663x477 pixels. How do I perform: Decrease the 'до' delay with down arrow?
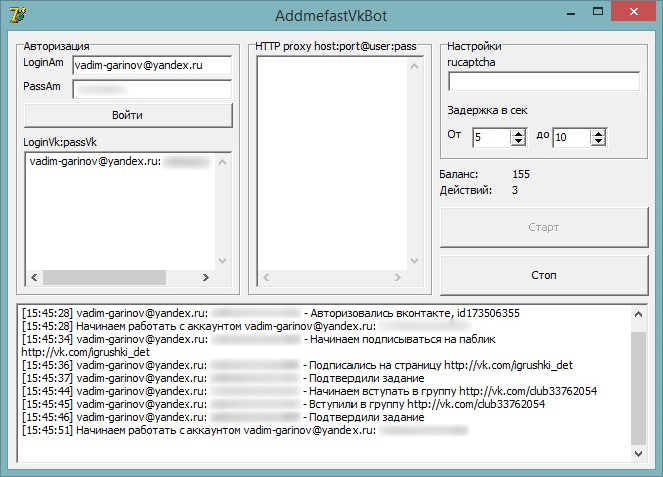tap(598, 142)
